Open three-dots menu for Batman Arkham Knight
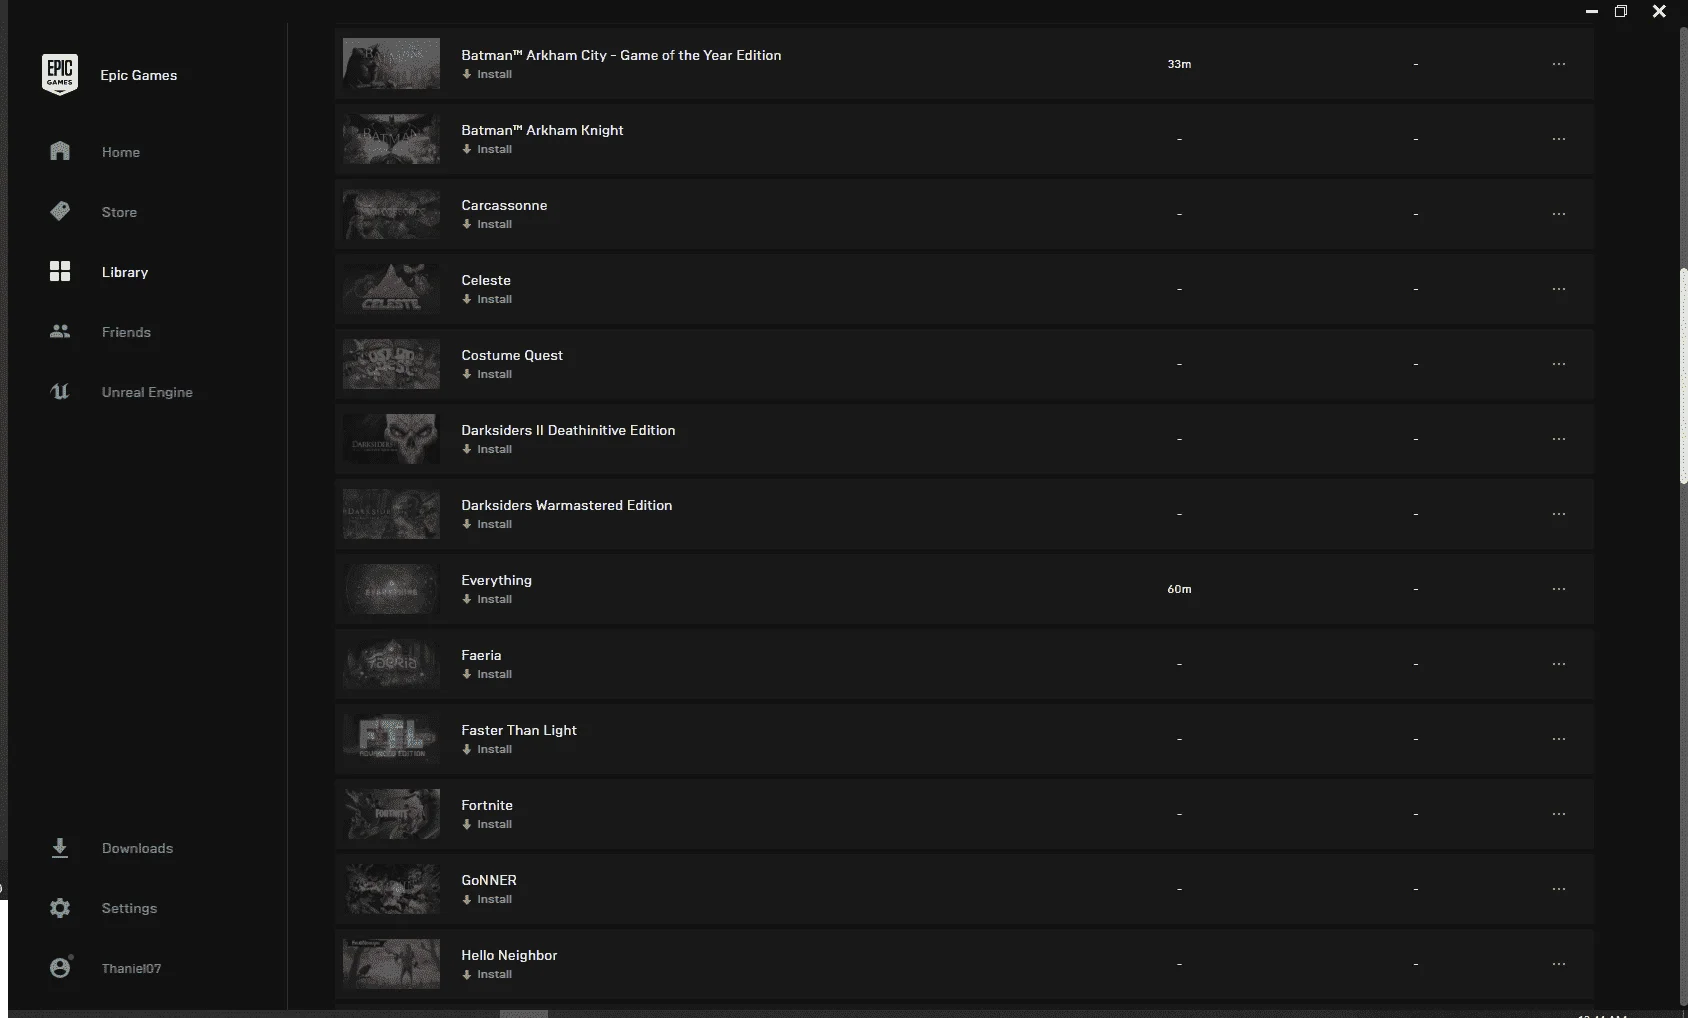The height and width of the screenshot is (1018, 1696). (x=1559, y=139)
